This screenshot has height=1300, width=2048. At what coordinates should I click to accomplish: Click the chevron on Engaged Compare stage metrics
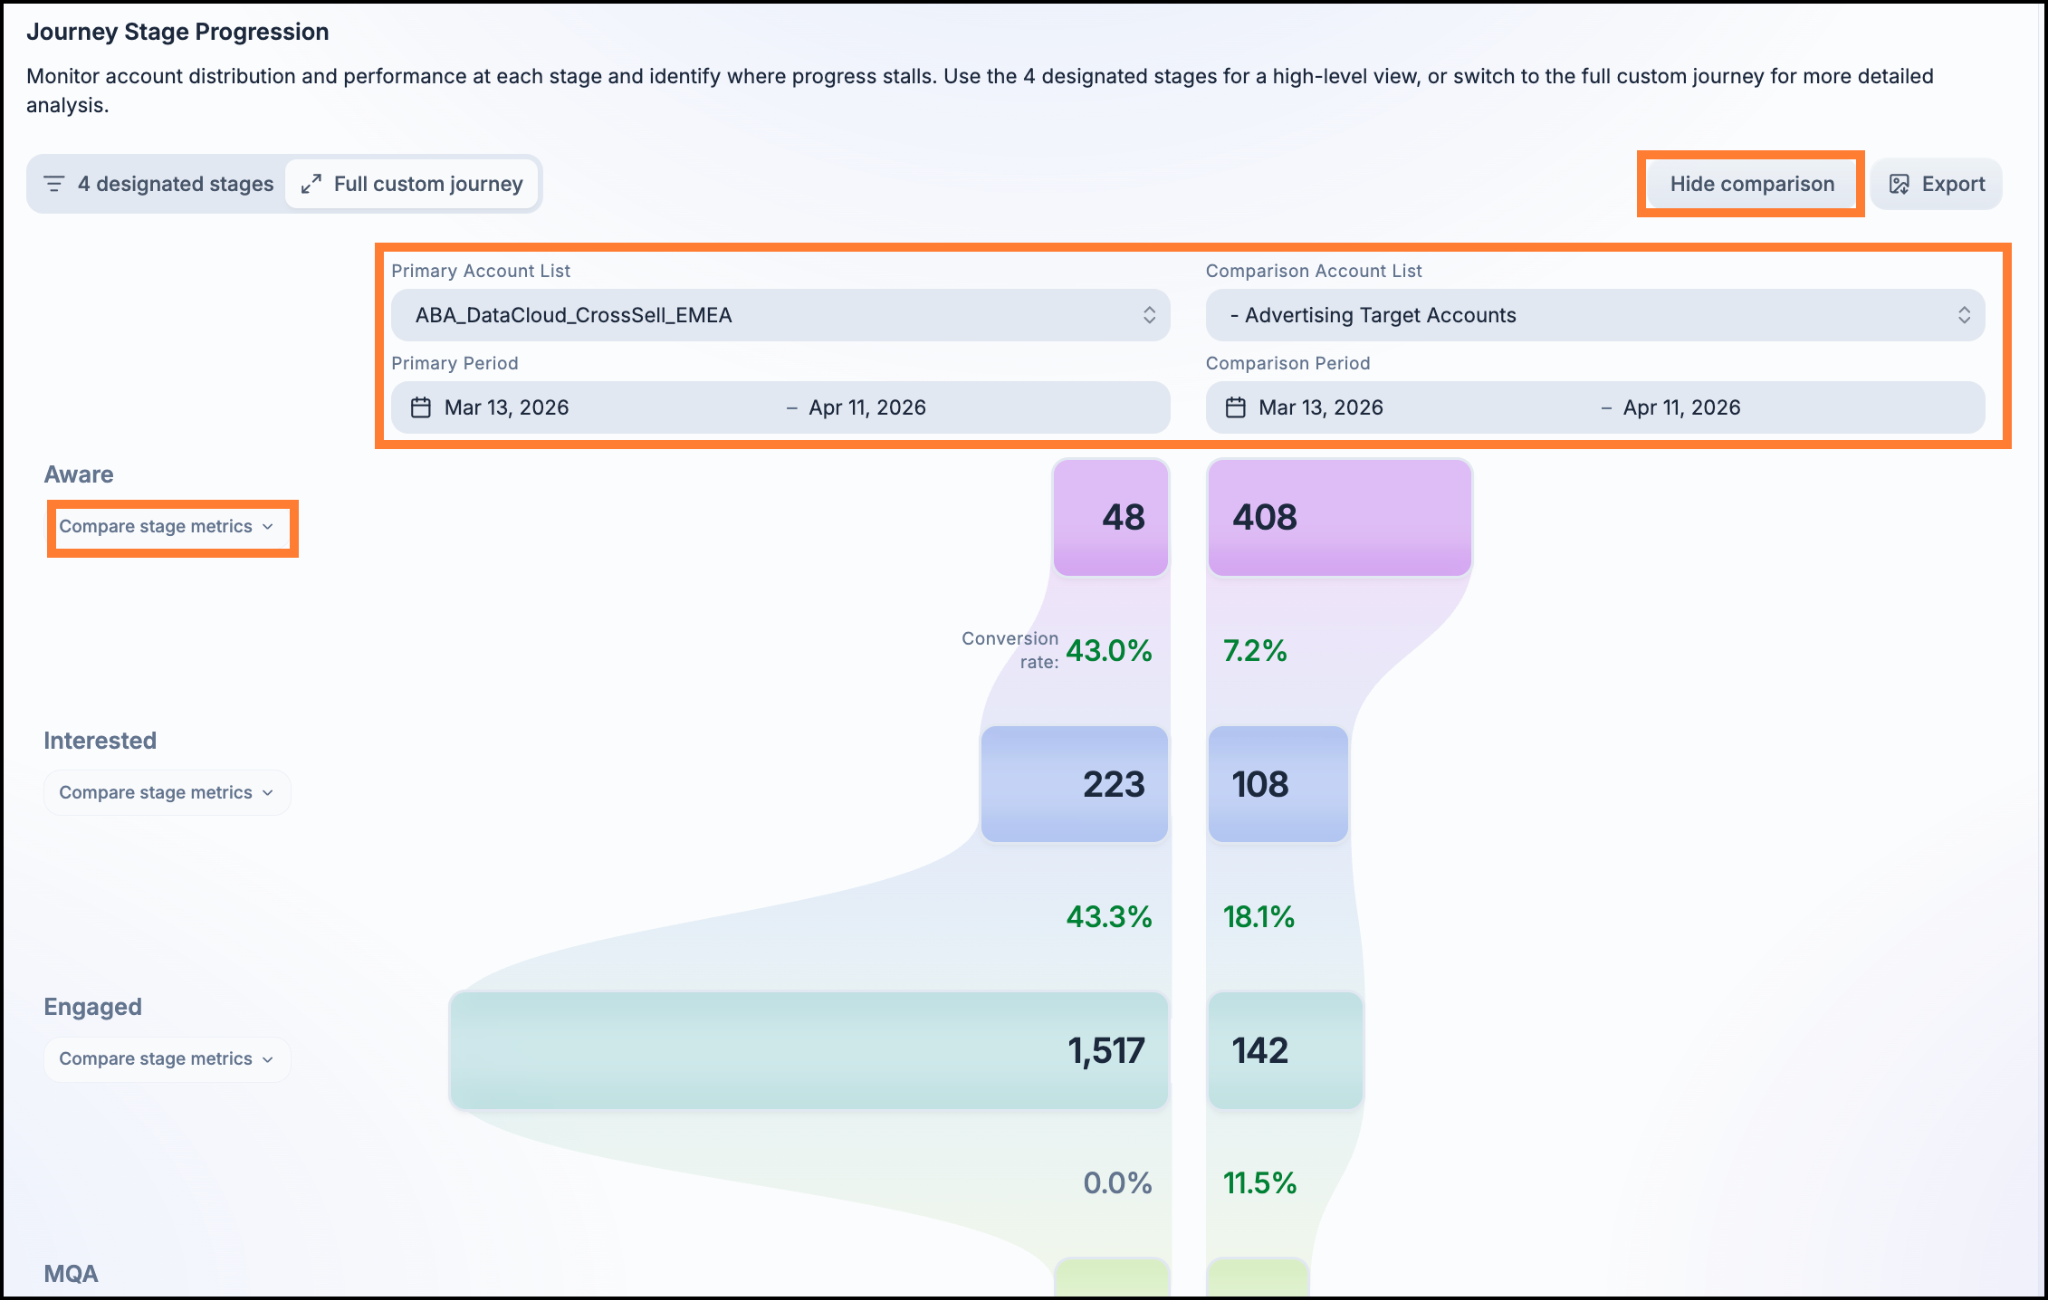[268, 1060]
